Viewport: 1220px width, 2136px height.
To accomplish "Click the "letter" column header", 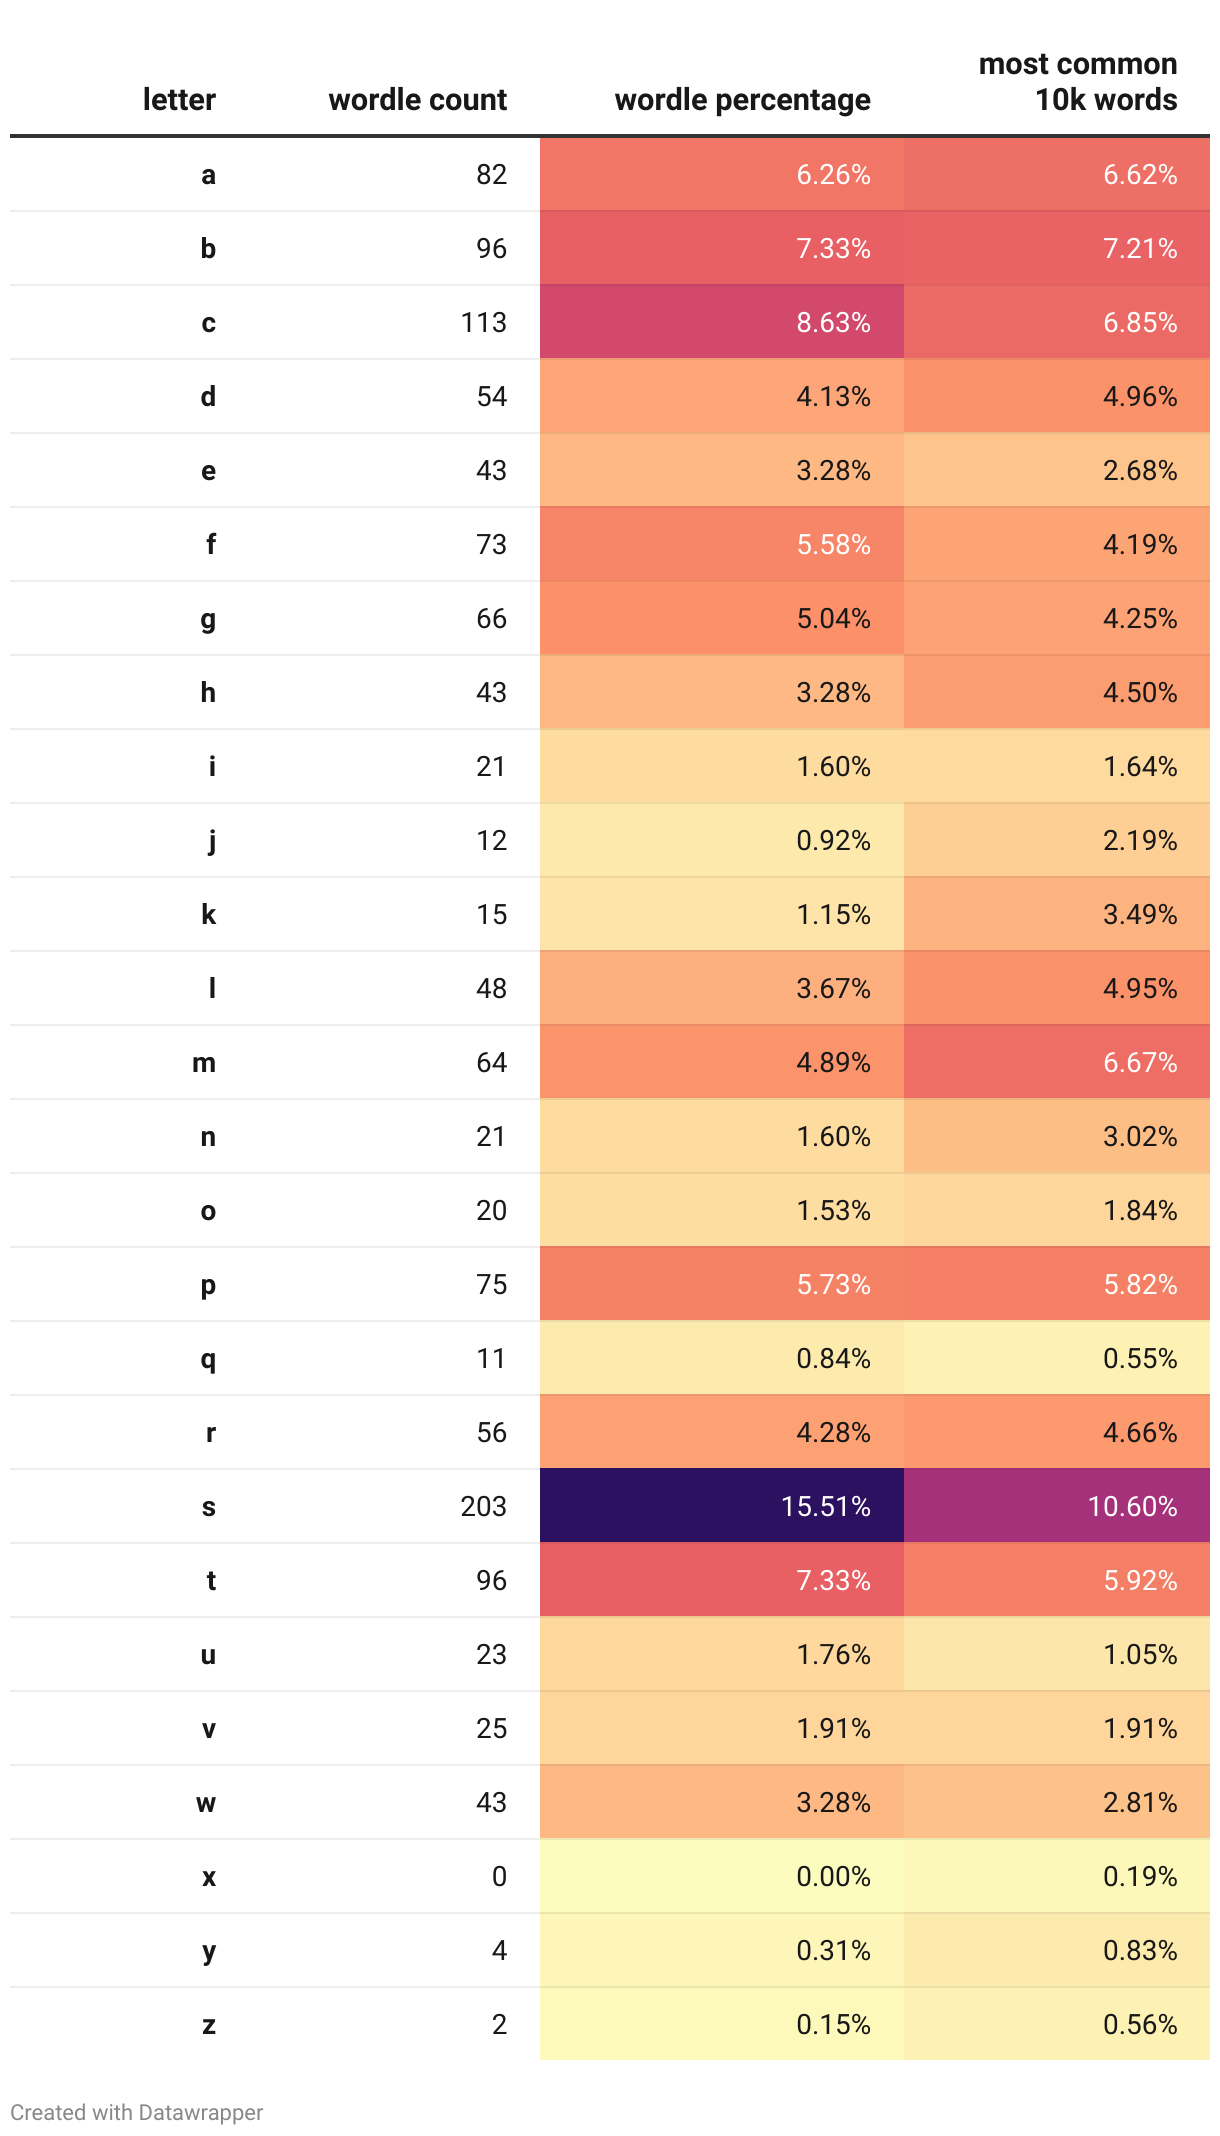I will coord(179,100).
